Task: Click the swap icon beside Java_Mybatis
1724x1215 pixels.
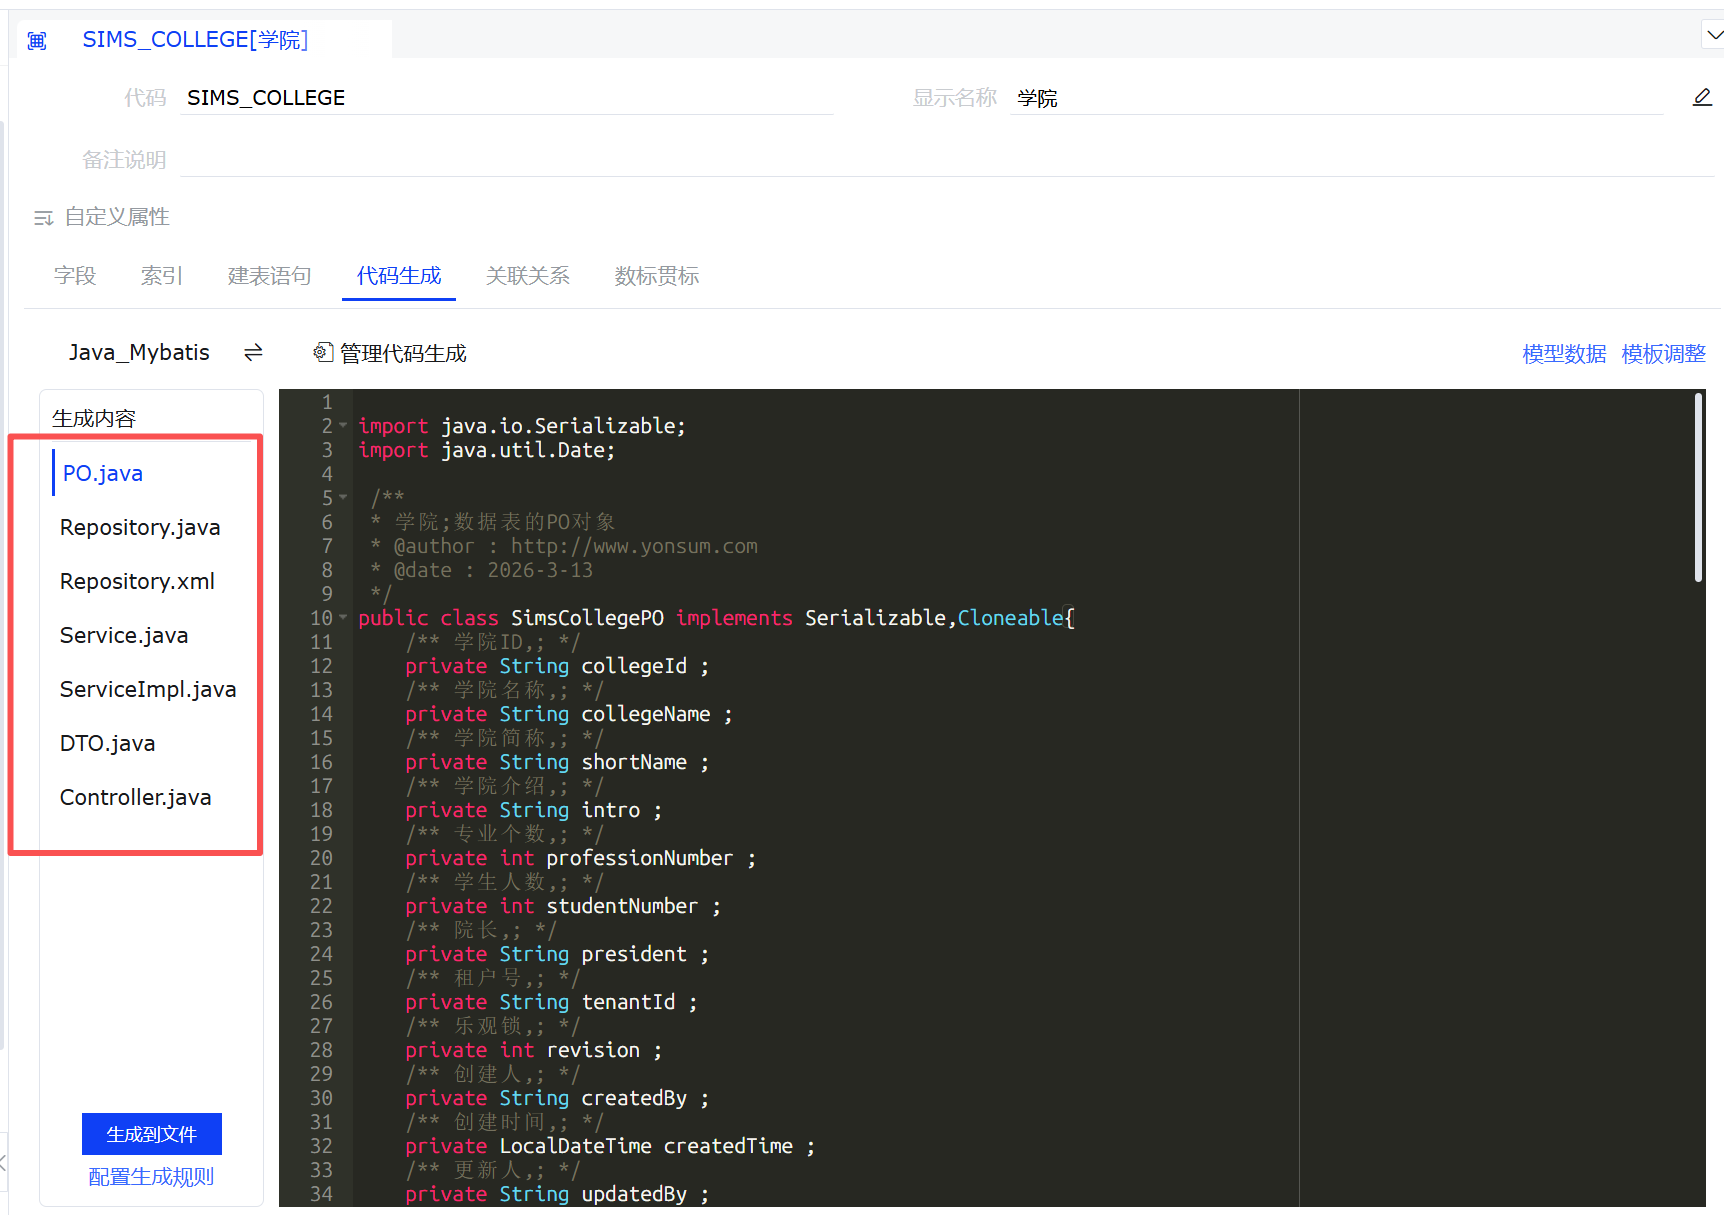Action: 253,352
